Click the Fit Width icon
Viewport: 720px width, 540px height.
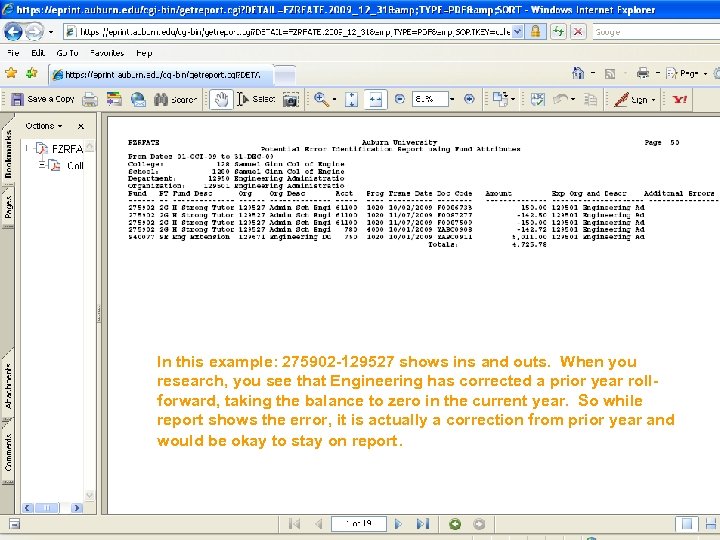[376, 99]
